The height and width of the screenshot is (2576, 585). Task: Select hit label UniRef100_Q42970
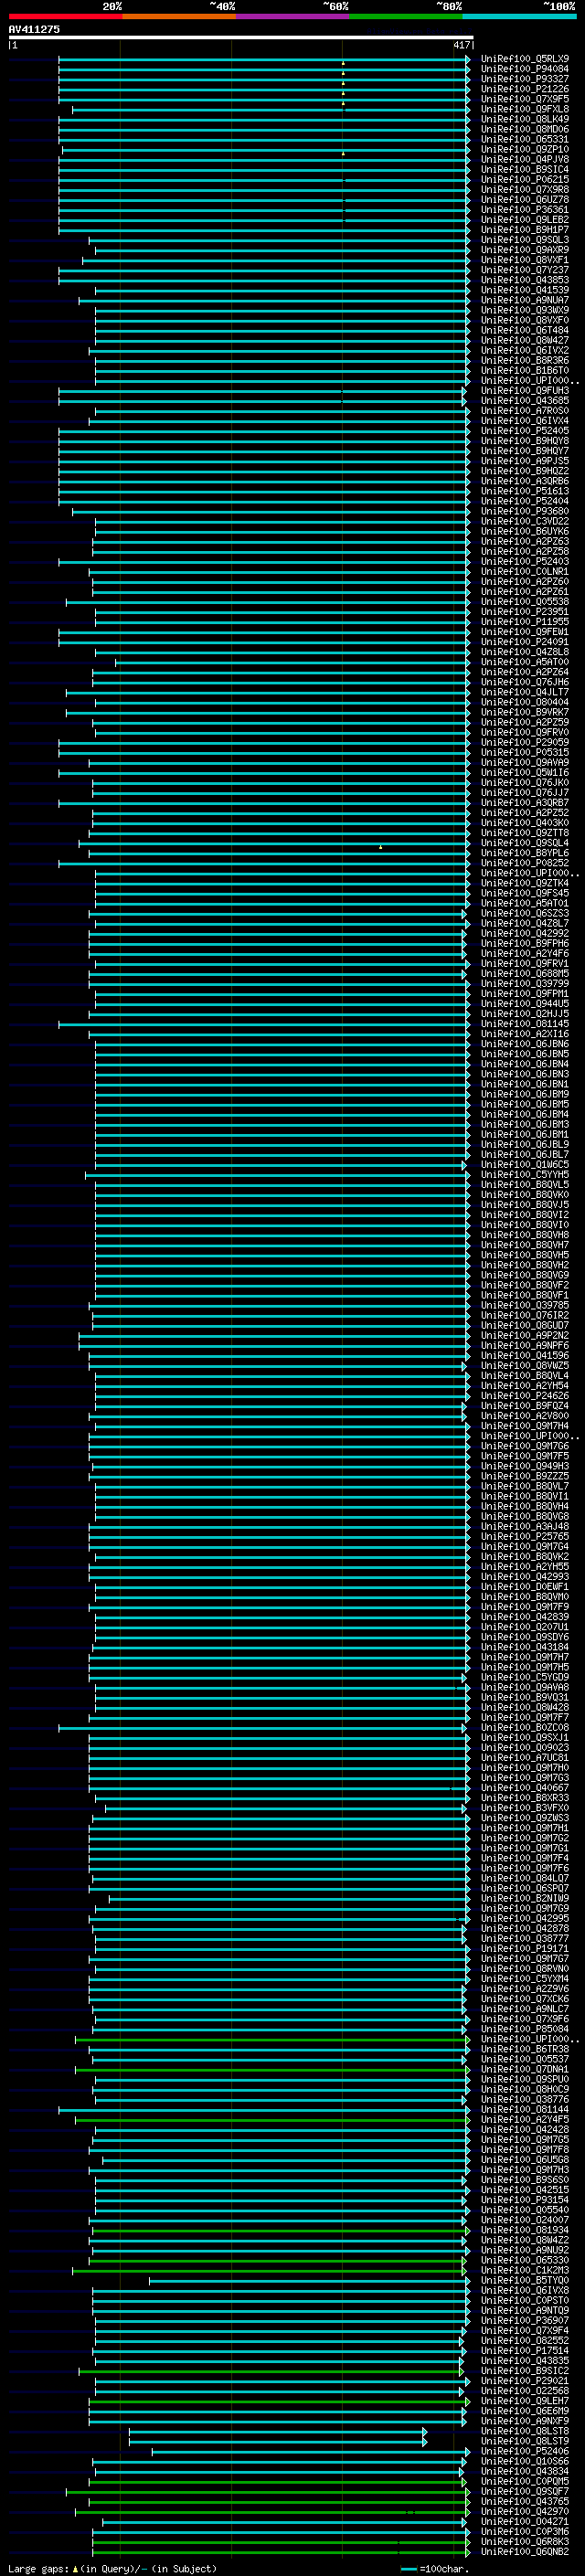[x=525, y=2512]
